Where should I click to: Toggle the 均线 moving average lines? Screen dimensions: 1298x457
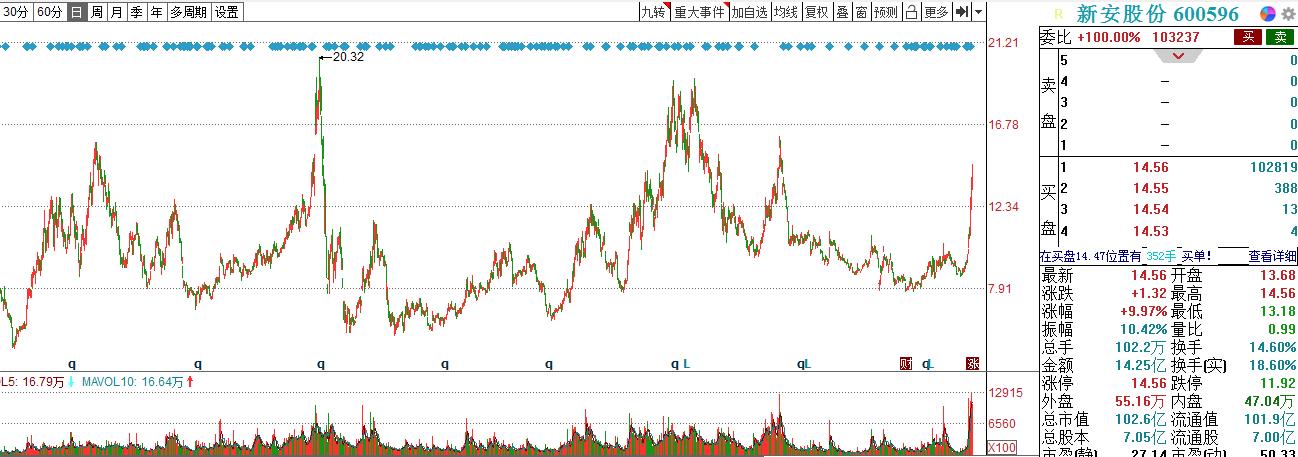click(x=785, y=12)
